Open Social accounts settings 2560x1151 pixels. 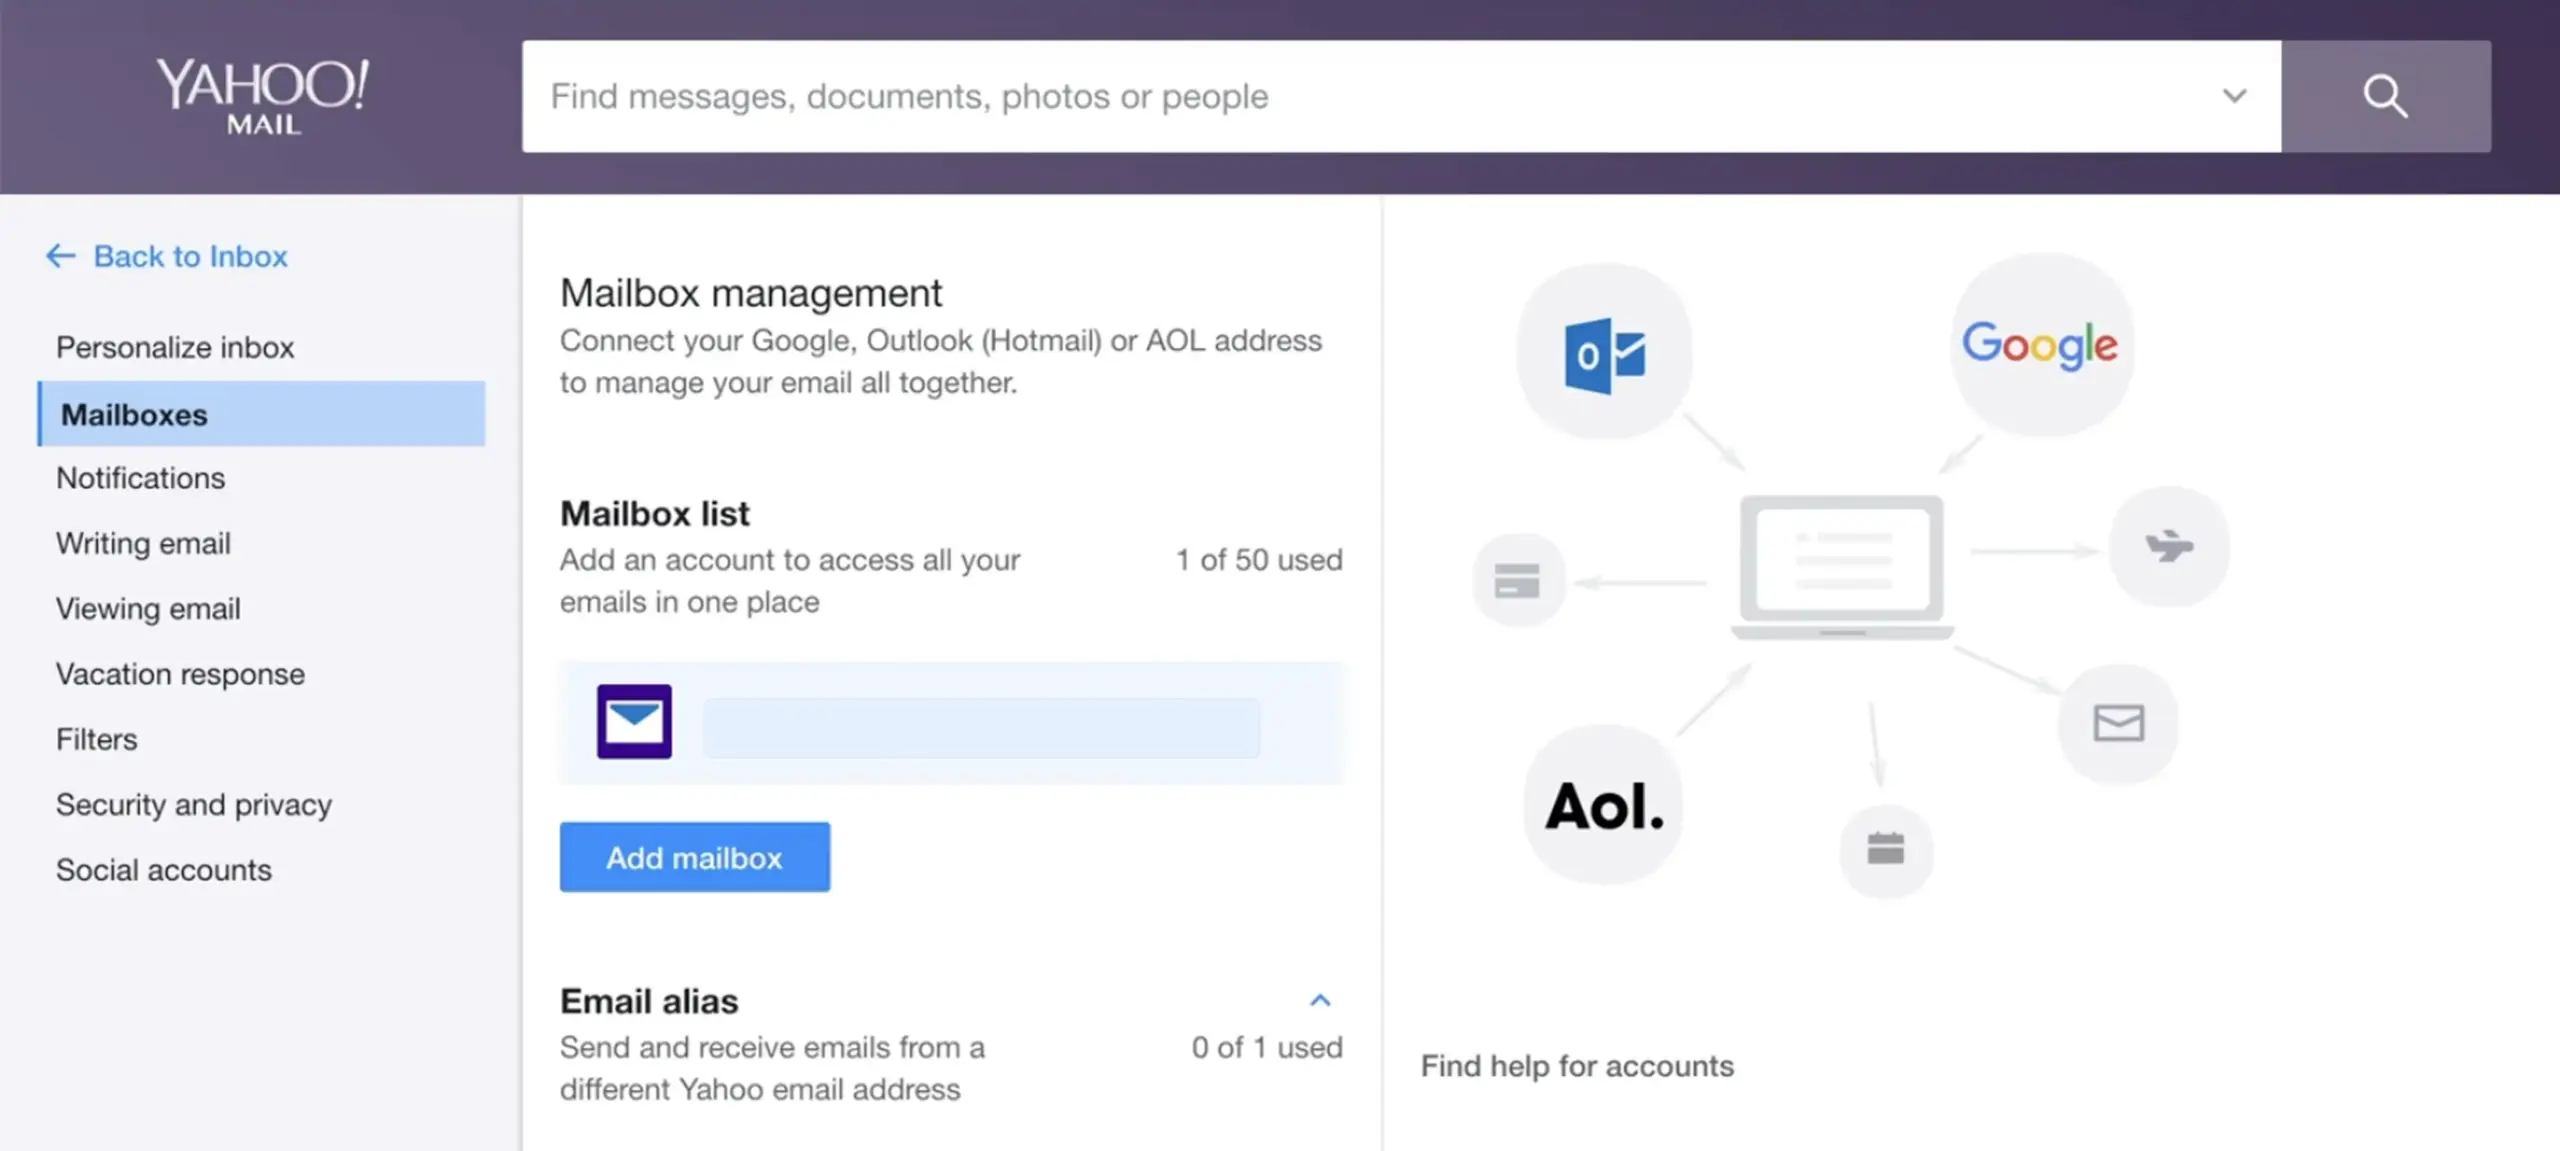point(163,870)
